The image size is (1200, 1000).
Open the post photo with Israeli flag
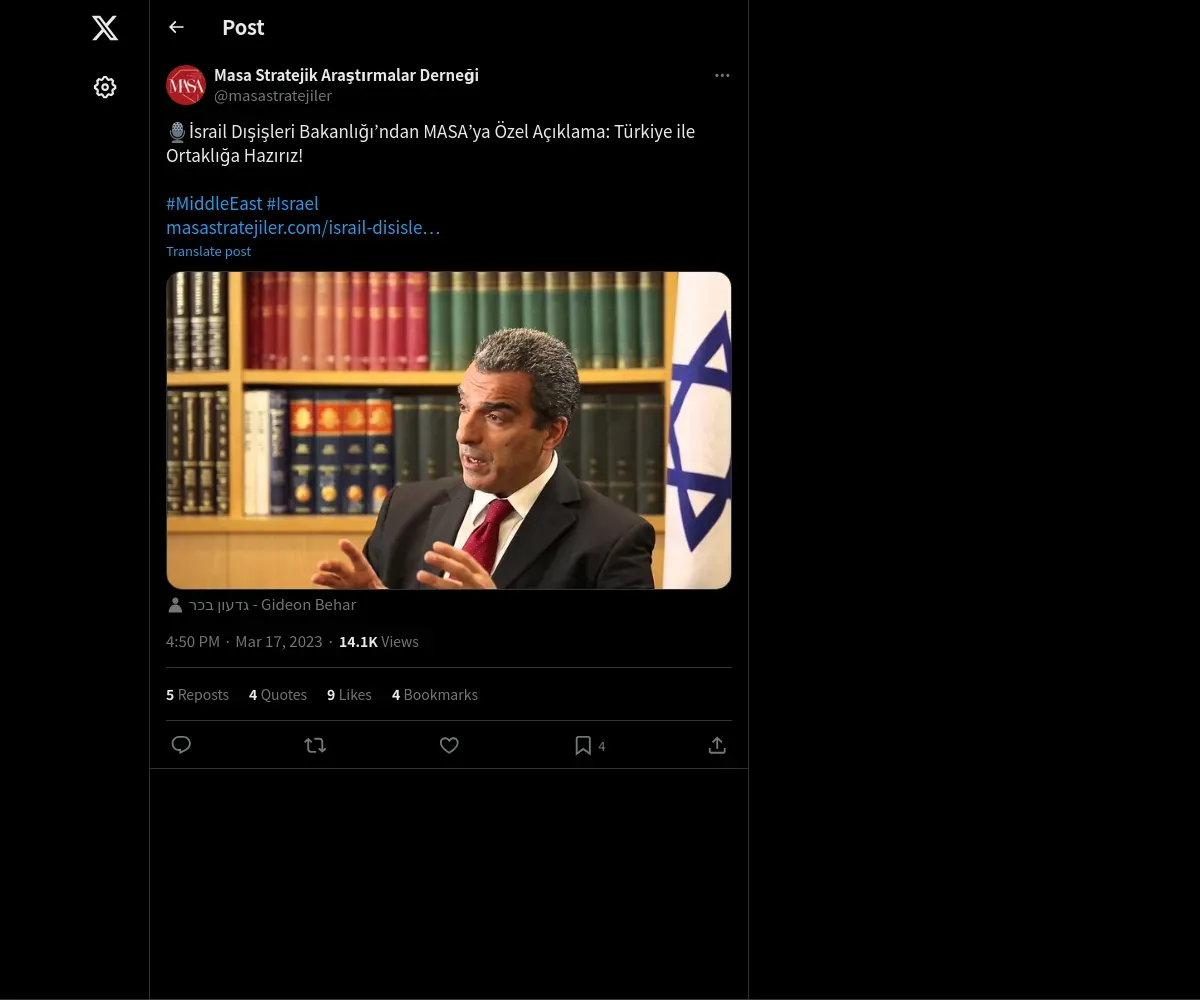(x=448, y=430)
